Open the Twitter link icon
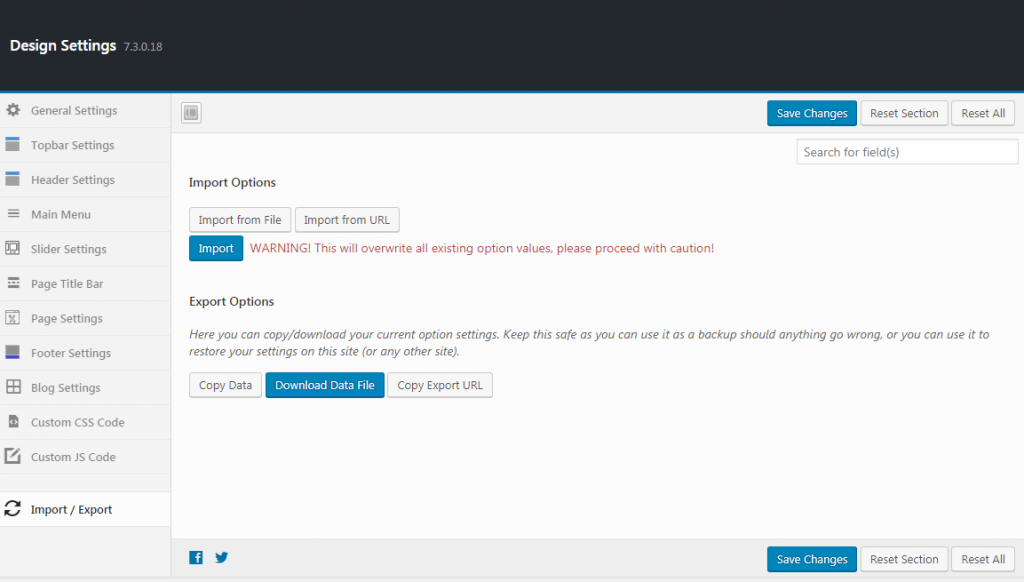This screenshot has height=582, width=1024. (x=222, y=557)
